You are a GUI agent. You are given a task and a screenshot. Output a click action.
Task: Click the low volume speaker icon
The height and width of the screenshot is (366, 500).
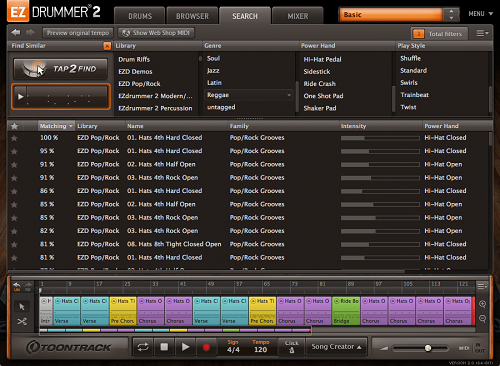point(384,348)
